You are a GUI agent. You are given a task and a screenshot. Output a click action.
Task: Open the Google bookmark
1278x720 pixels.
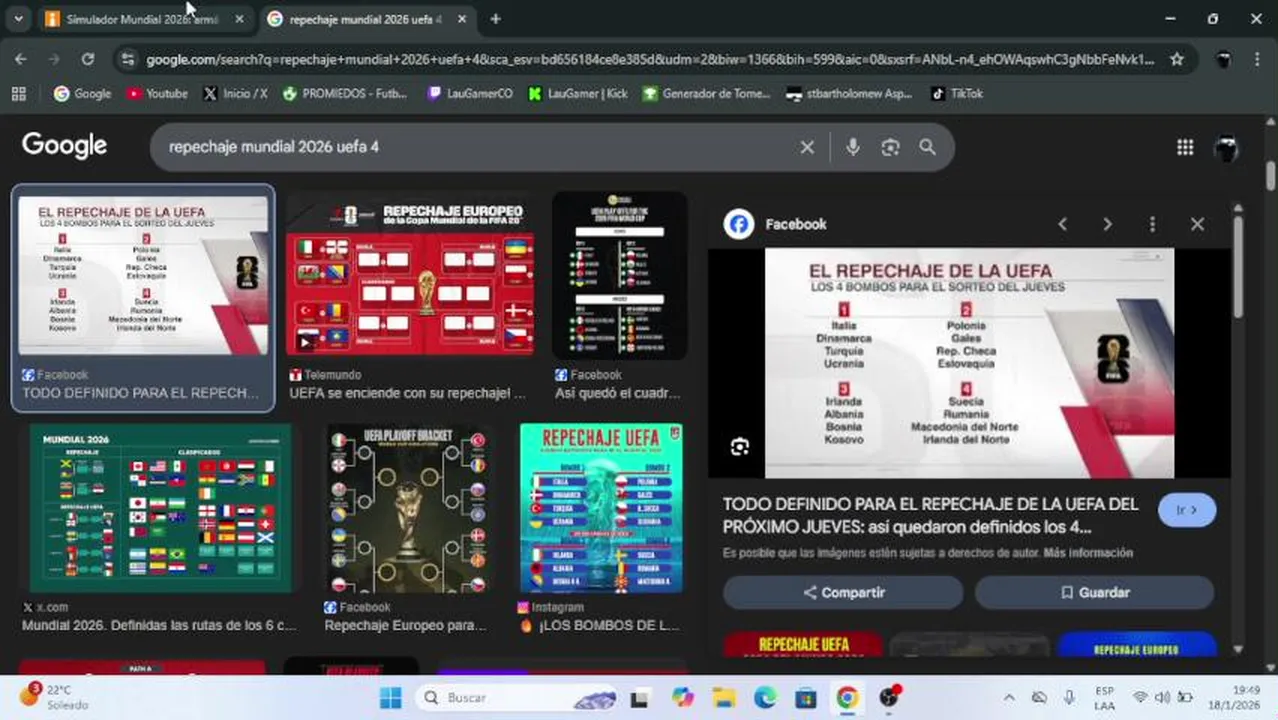click(x=82, y=93)
